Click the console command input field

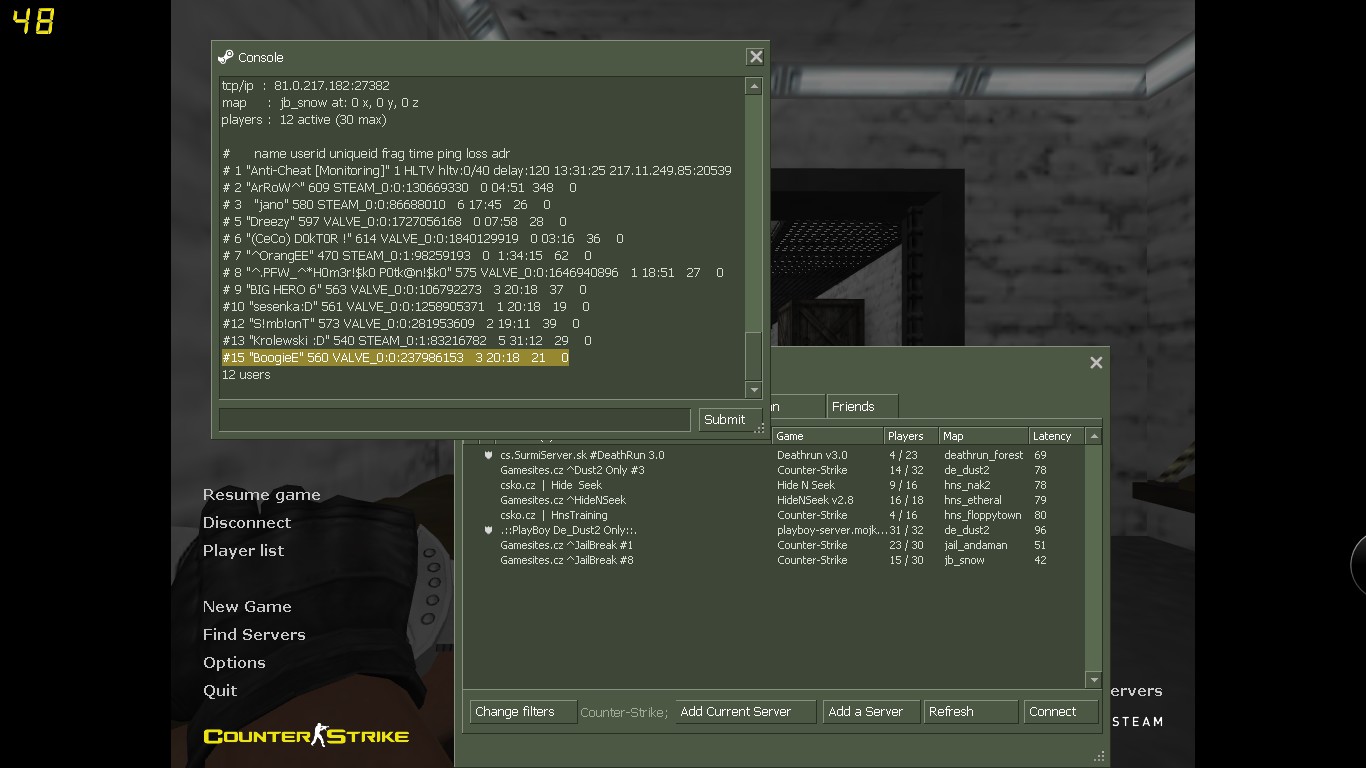pos(454,420)
